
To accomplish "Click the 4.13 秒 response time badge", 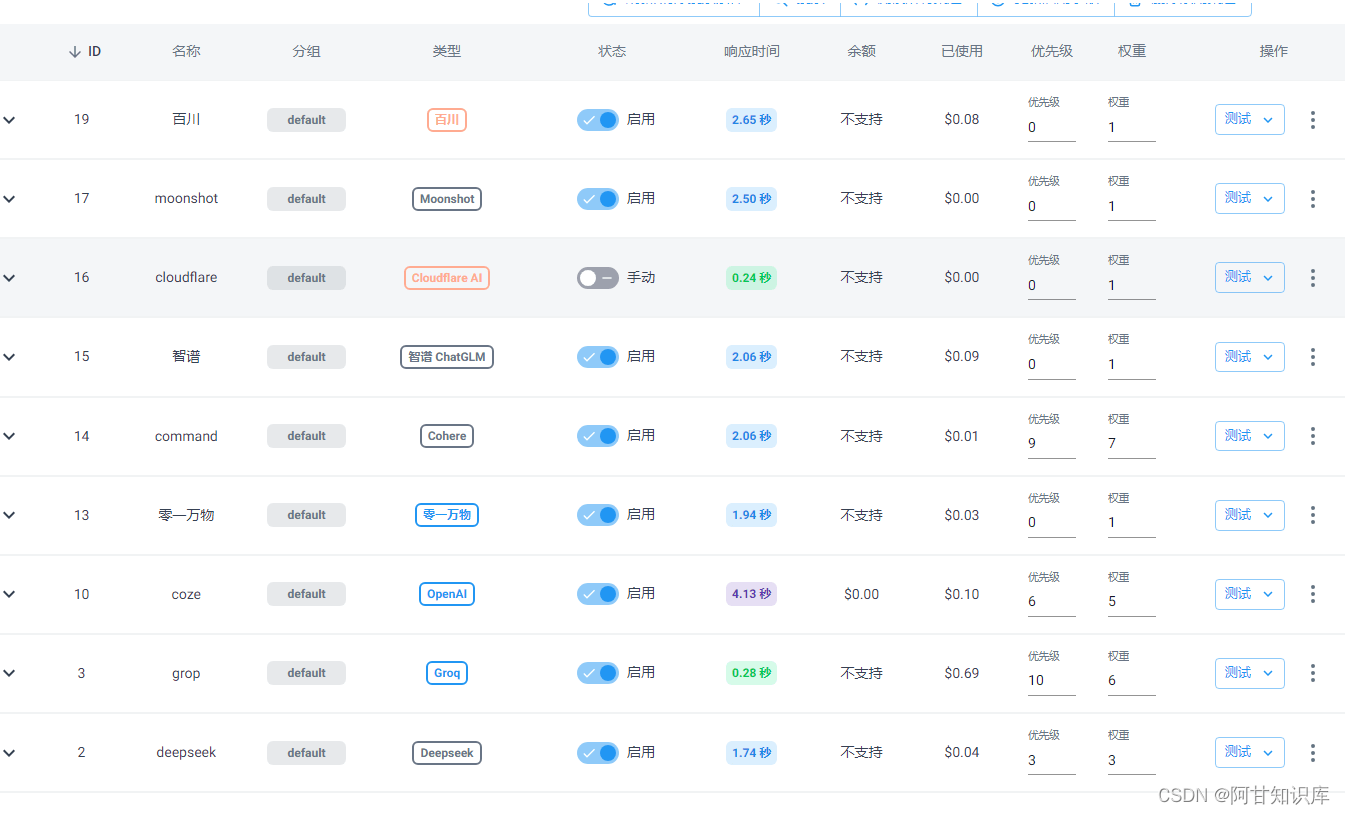I will pos(751,594).
